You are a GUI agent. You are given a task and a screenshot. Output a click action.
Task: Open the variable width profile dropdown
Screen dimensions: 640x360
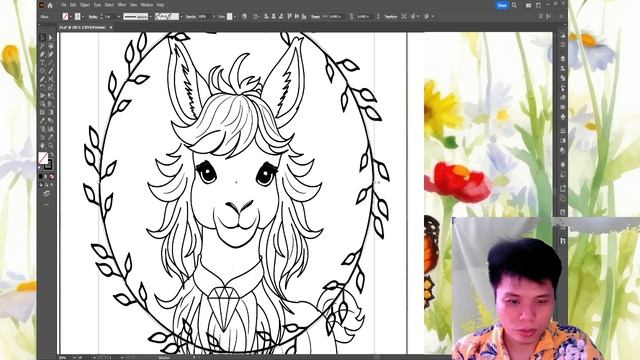coord(151,16)
